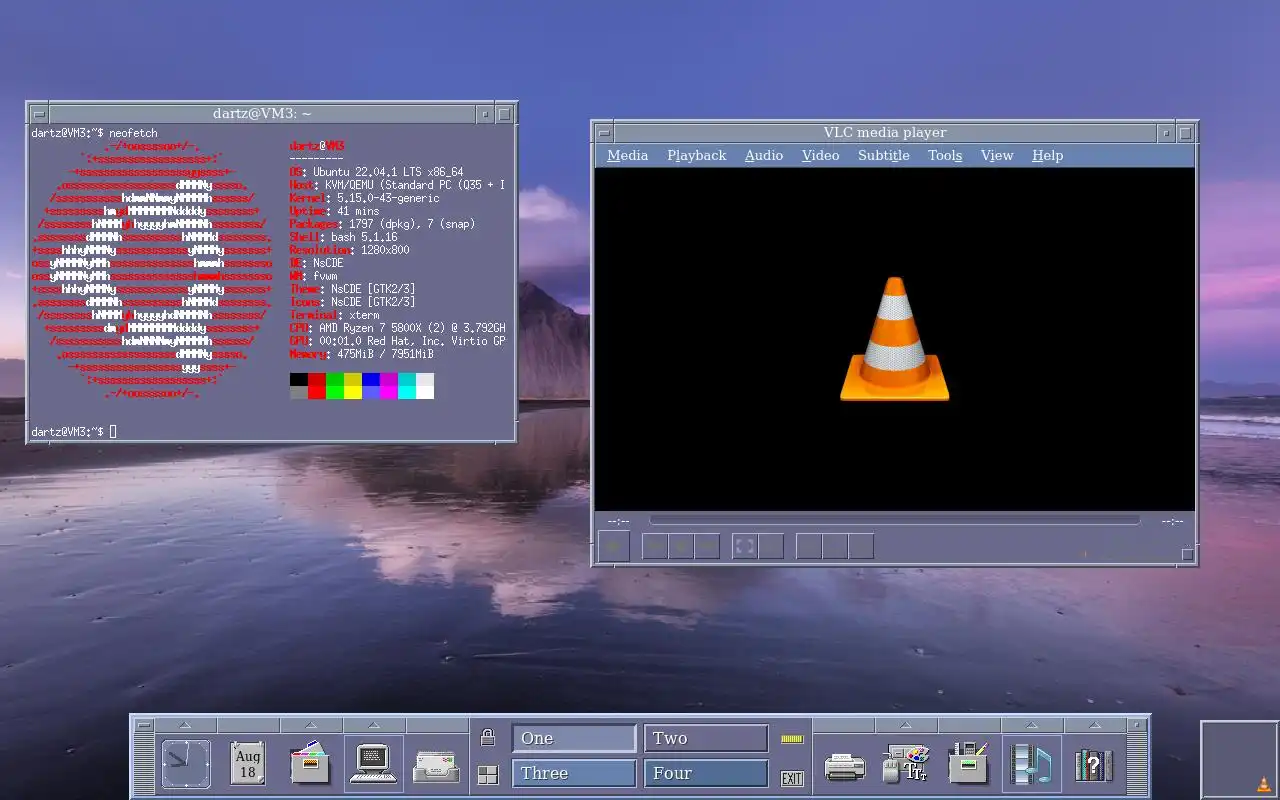
Task: Click VLC stop button
Action: [681, 546]
